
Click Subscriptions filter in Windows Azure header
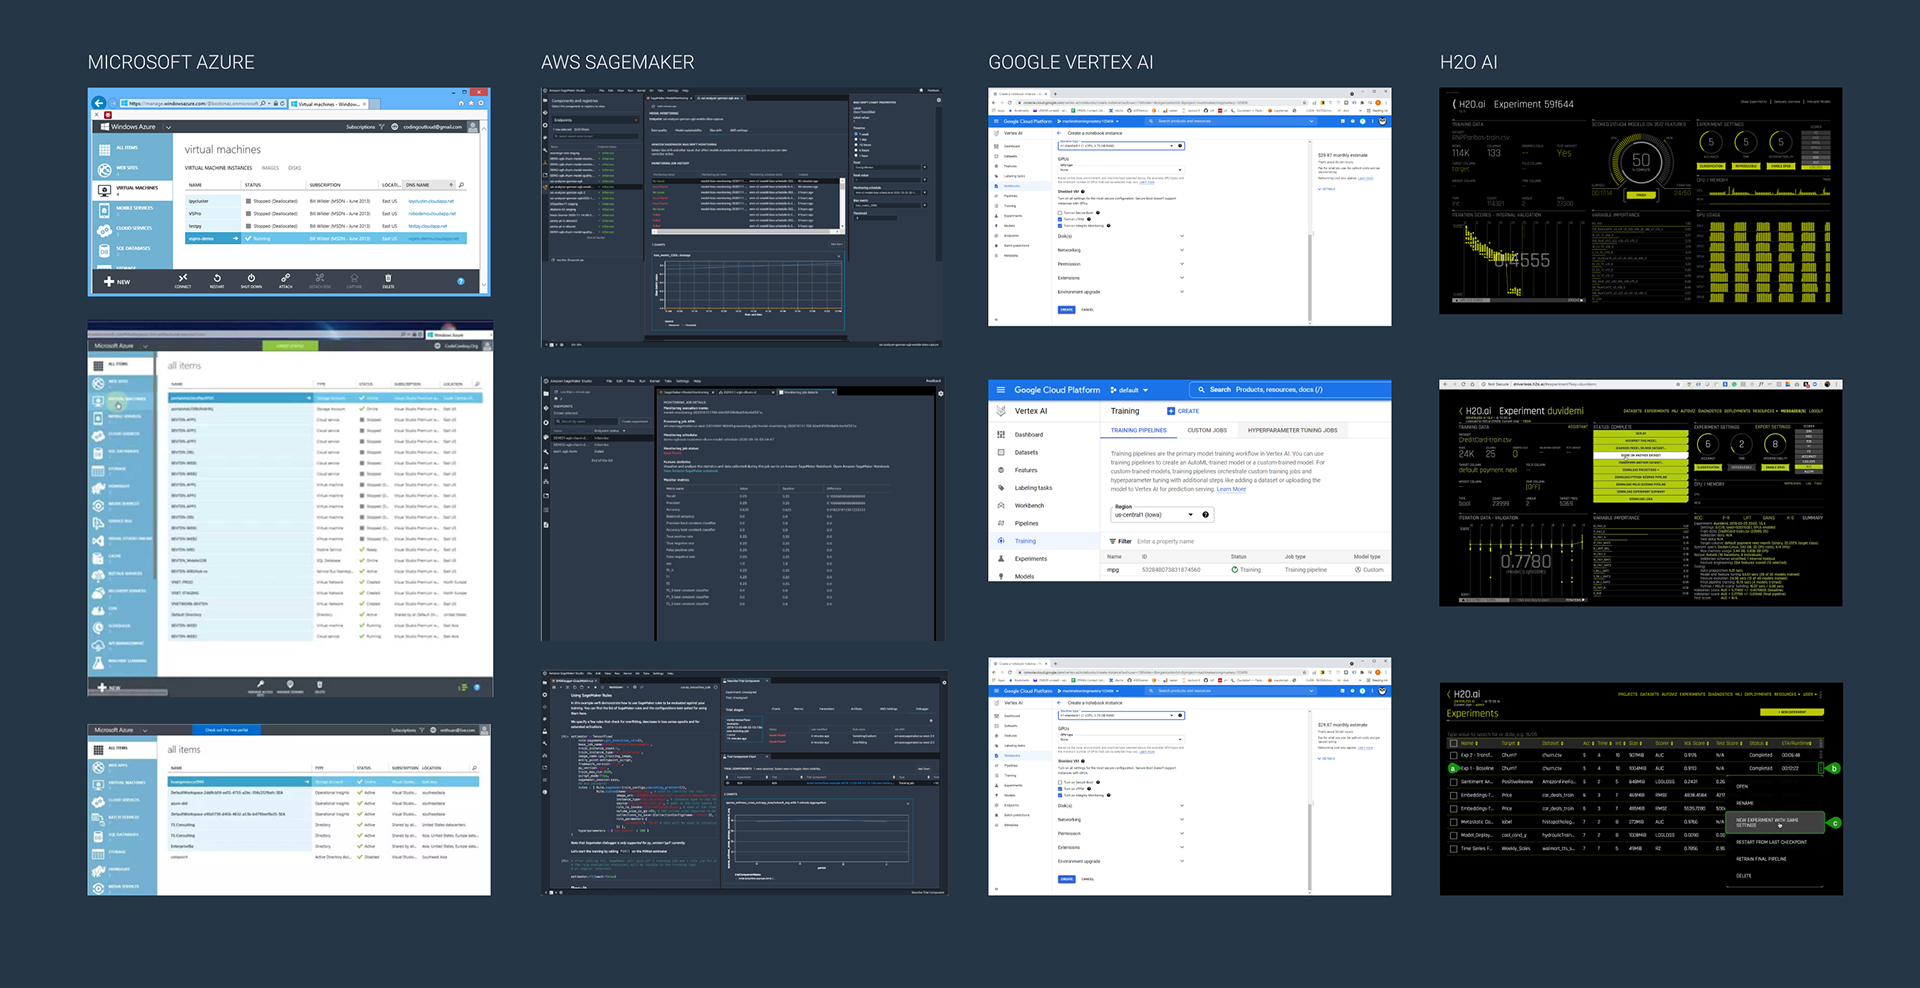coord(365,127)
